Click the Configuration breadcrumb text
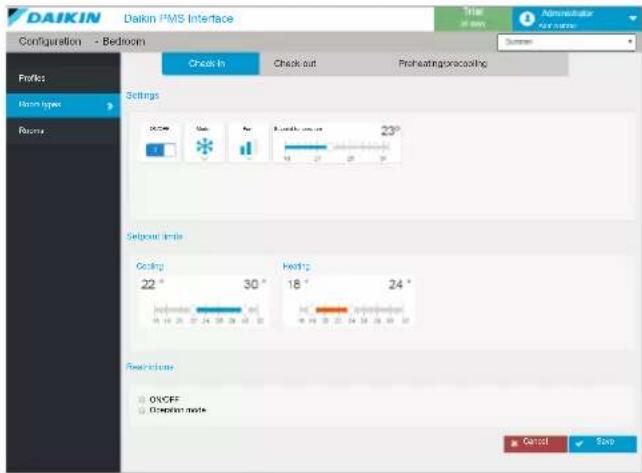Screen dimensions: 642x473 click(x=50, y=42)
